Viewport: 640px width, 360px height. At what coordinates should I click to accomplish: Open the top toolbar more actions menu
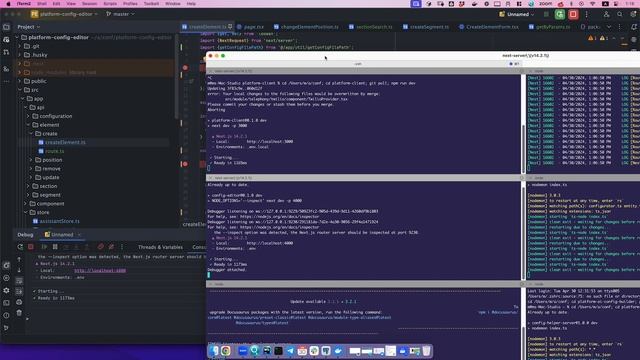[x=587, y=14]
